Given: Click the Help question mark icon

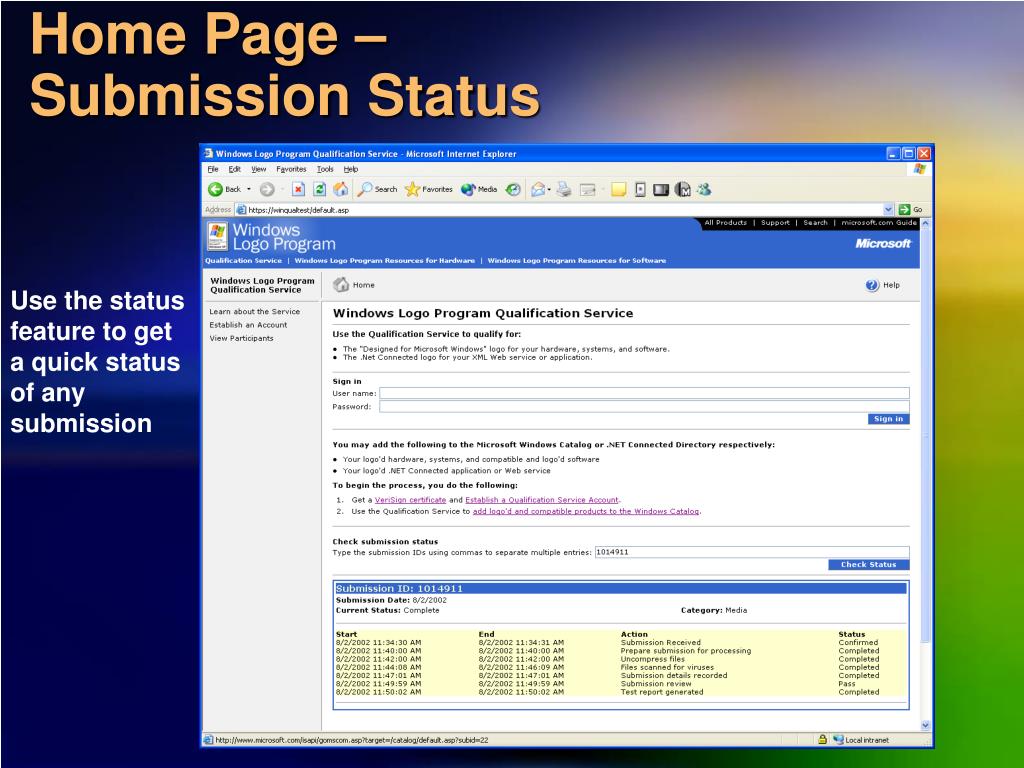Looking at the screenshot, I should pyautogui.click(x=872, y=285).
